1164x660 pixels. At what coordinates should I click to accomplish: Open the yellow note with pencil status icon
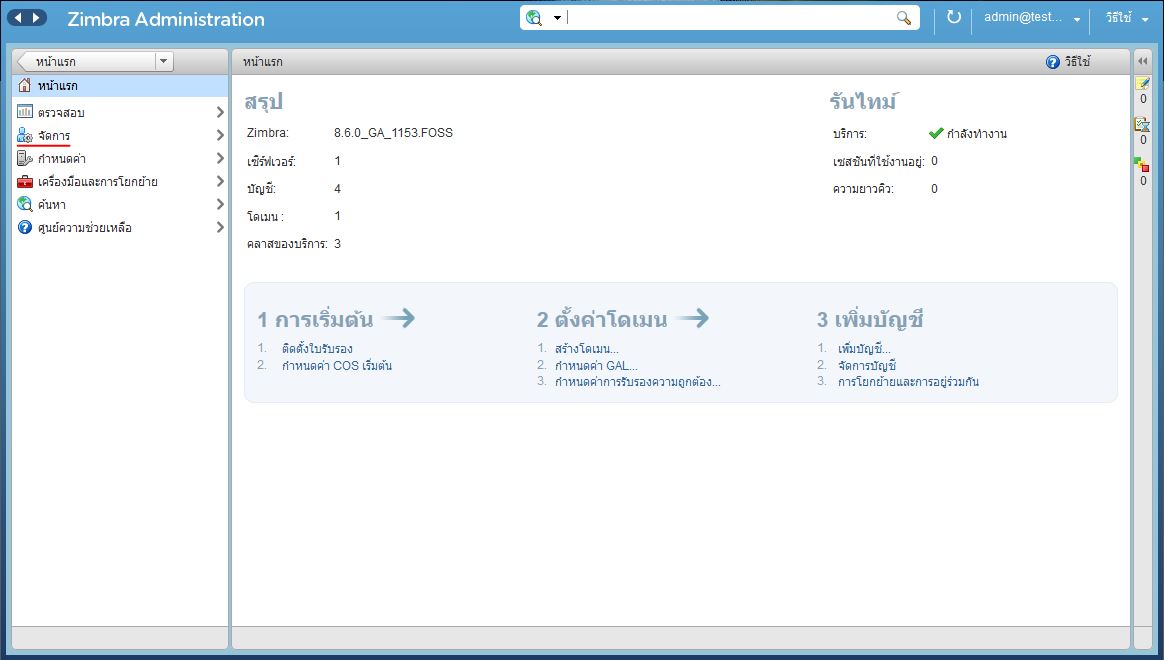[x=1142, y=83]
